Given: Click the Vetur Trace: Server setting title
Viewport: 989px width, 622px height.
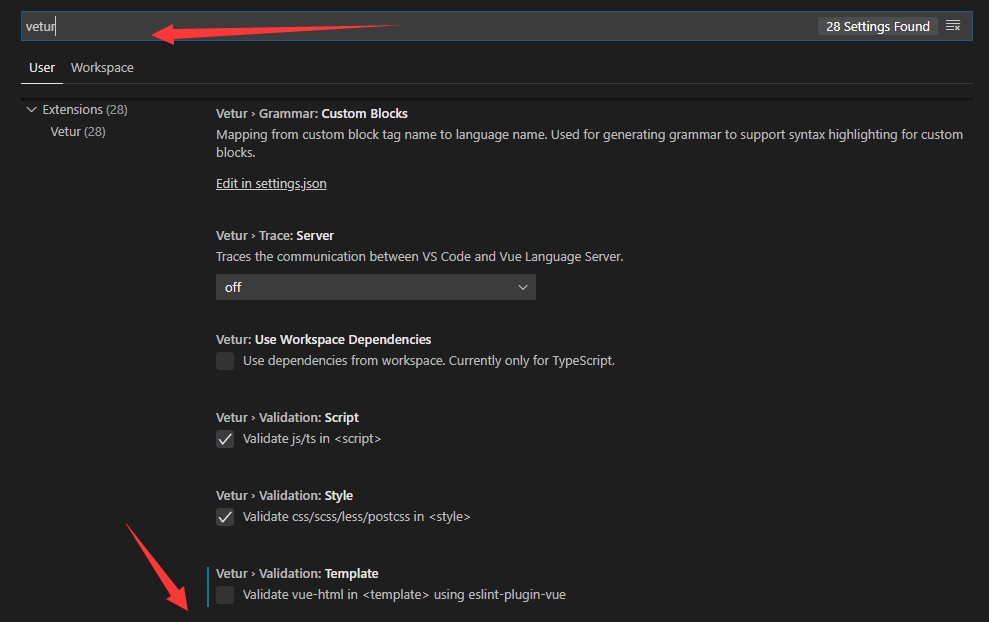Looking at the screenshot, I should pyautogui.click(x=273, y=235).
